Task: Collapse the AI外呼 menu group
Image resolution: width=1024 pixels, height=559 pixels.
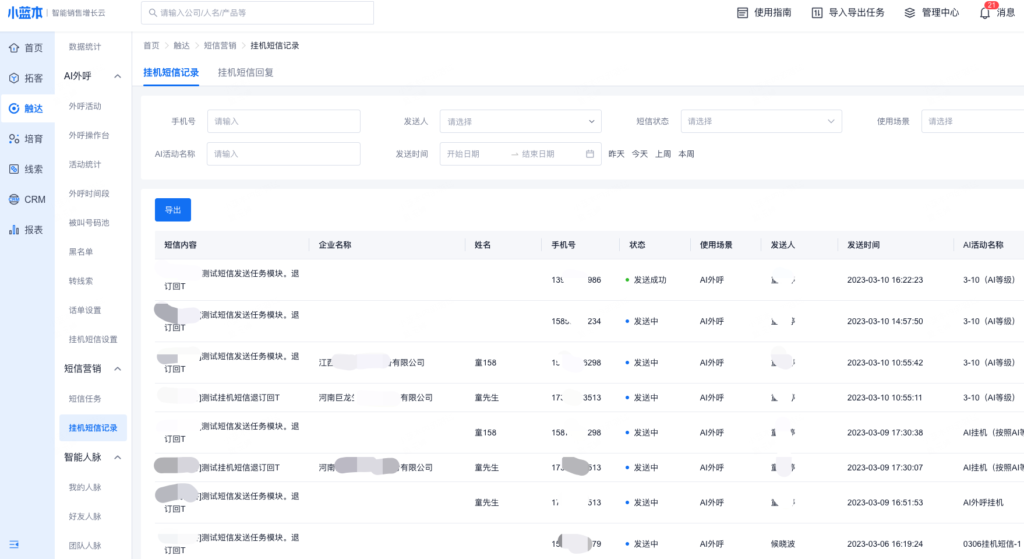Action: 117,76
